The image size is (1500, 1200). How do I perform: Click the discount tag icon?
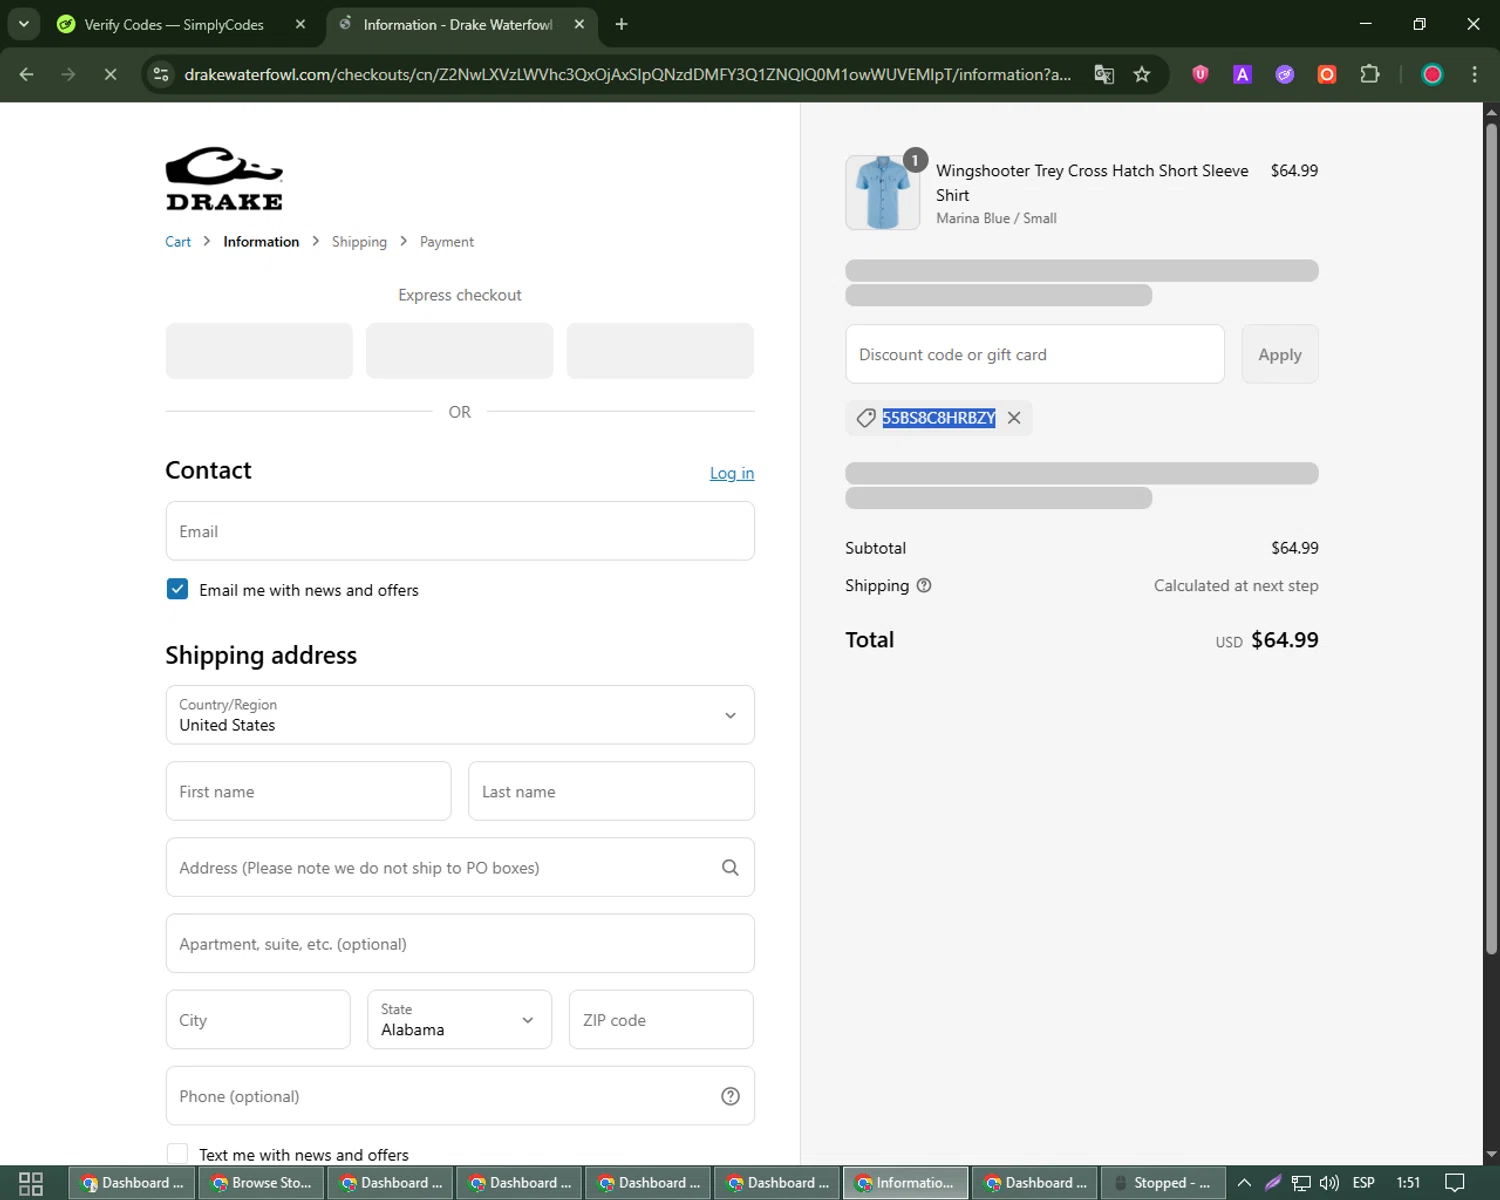coord(866,418)
